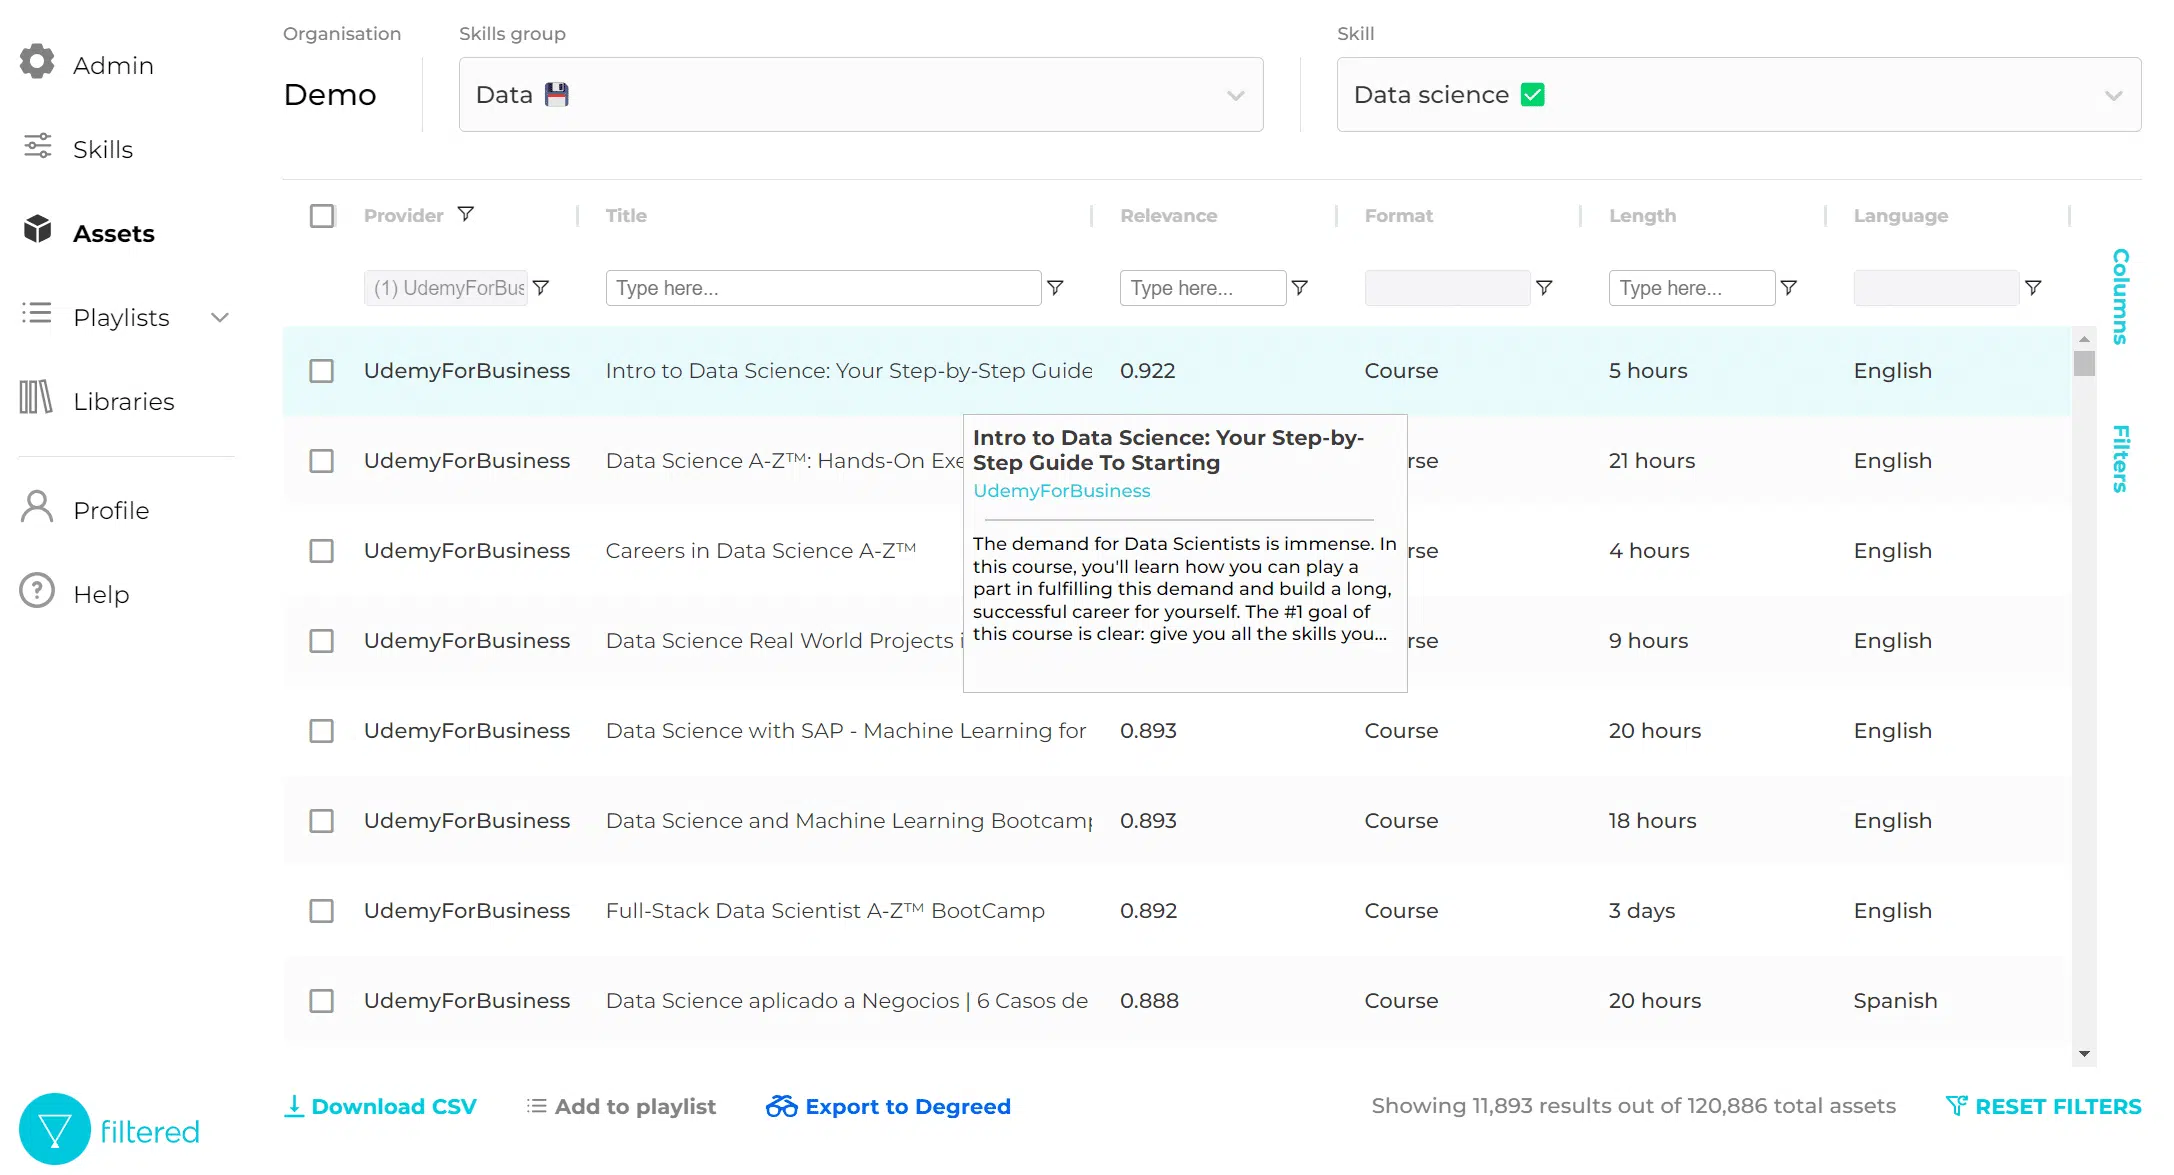The image size is (2174, 1175).
Task: Tick the select-all header checkbox
Action: tap(322, 216)
